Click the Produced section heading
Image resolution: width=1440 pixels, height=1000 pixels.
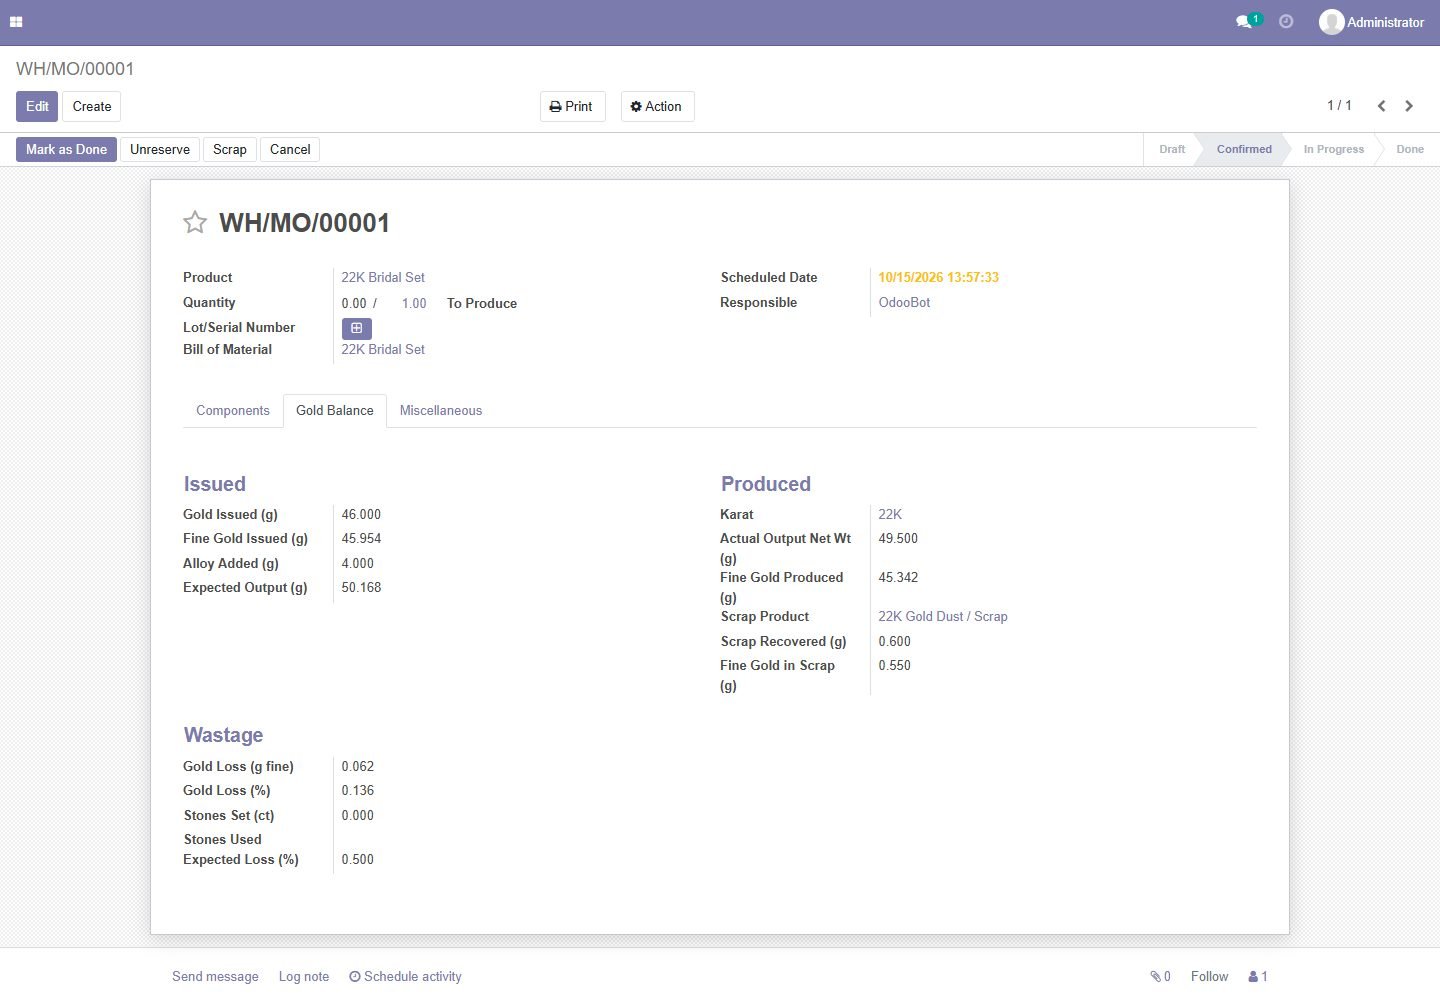(766, 484)
